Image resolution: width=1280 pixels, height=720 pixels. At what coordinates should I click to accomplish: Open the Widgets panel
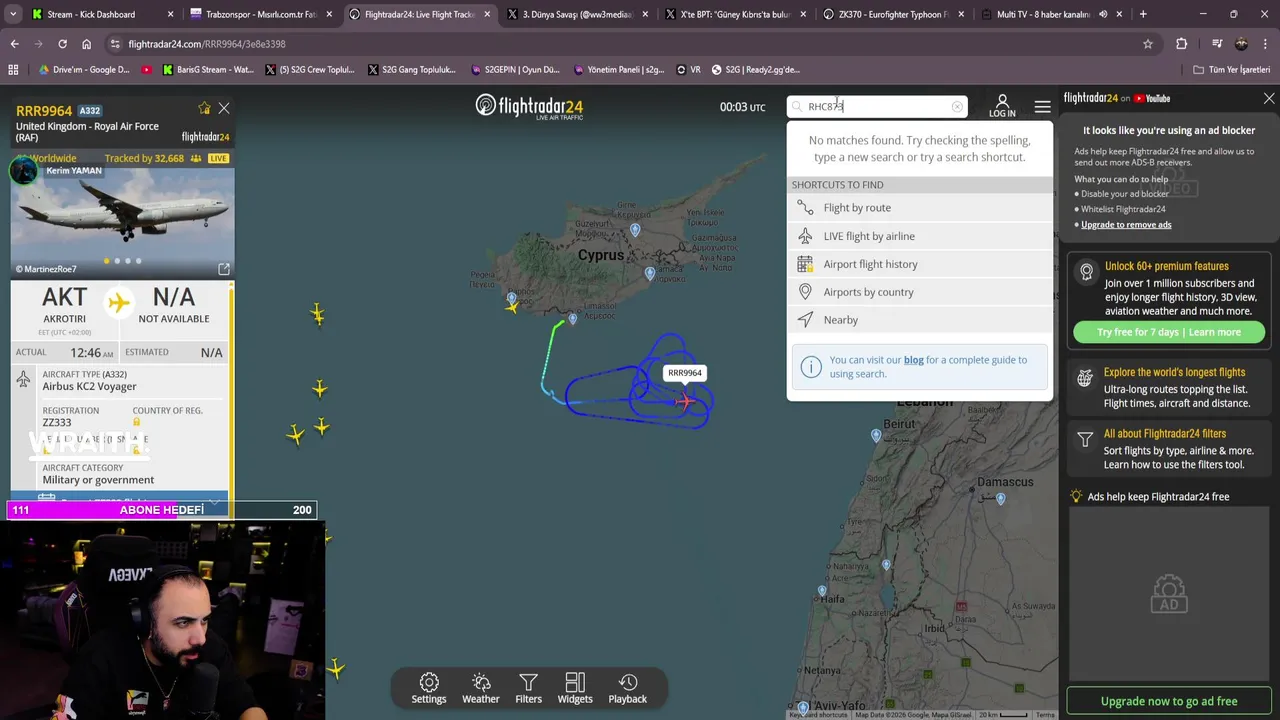575,688
